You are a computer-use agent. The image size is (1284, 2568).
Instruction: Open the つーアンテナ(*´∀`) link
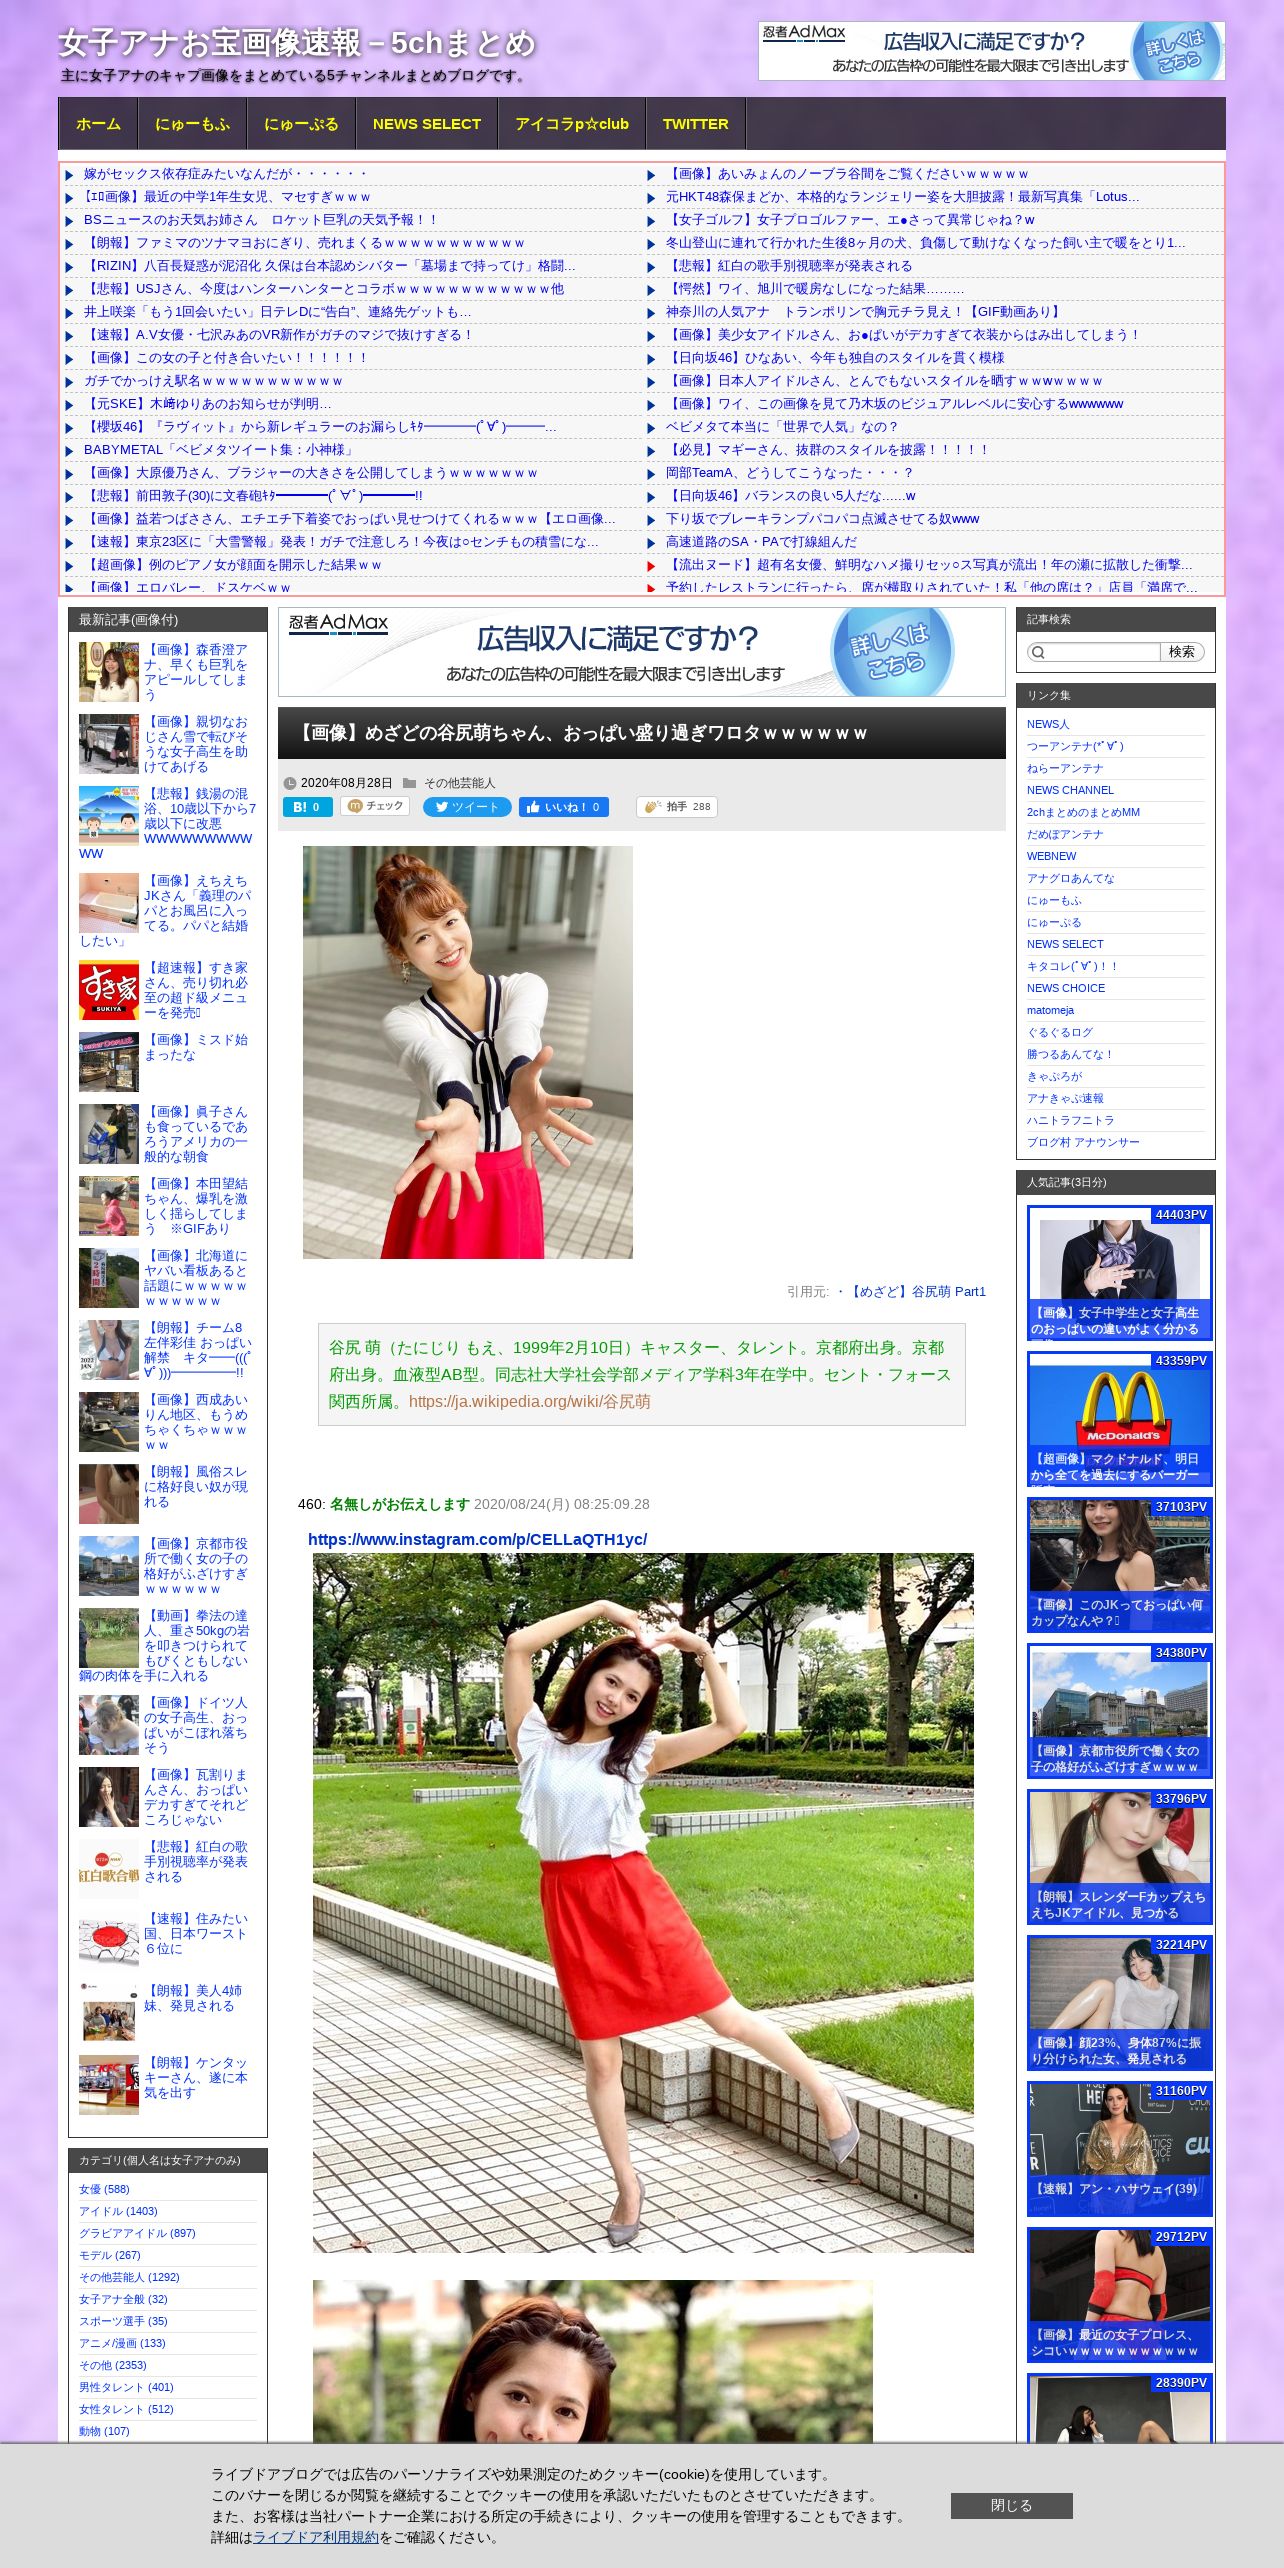[1075, 746]
